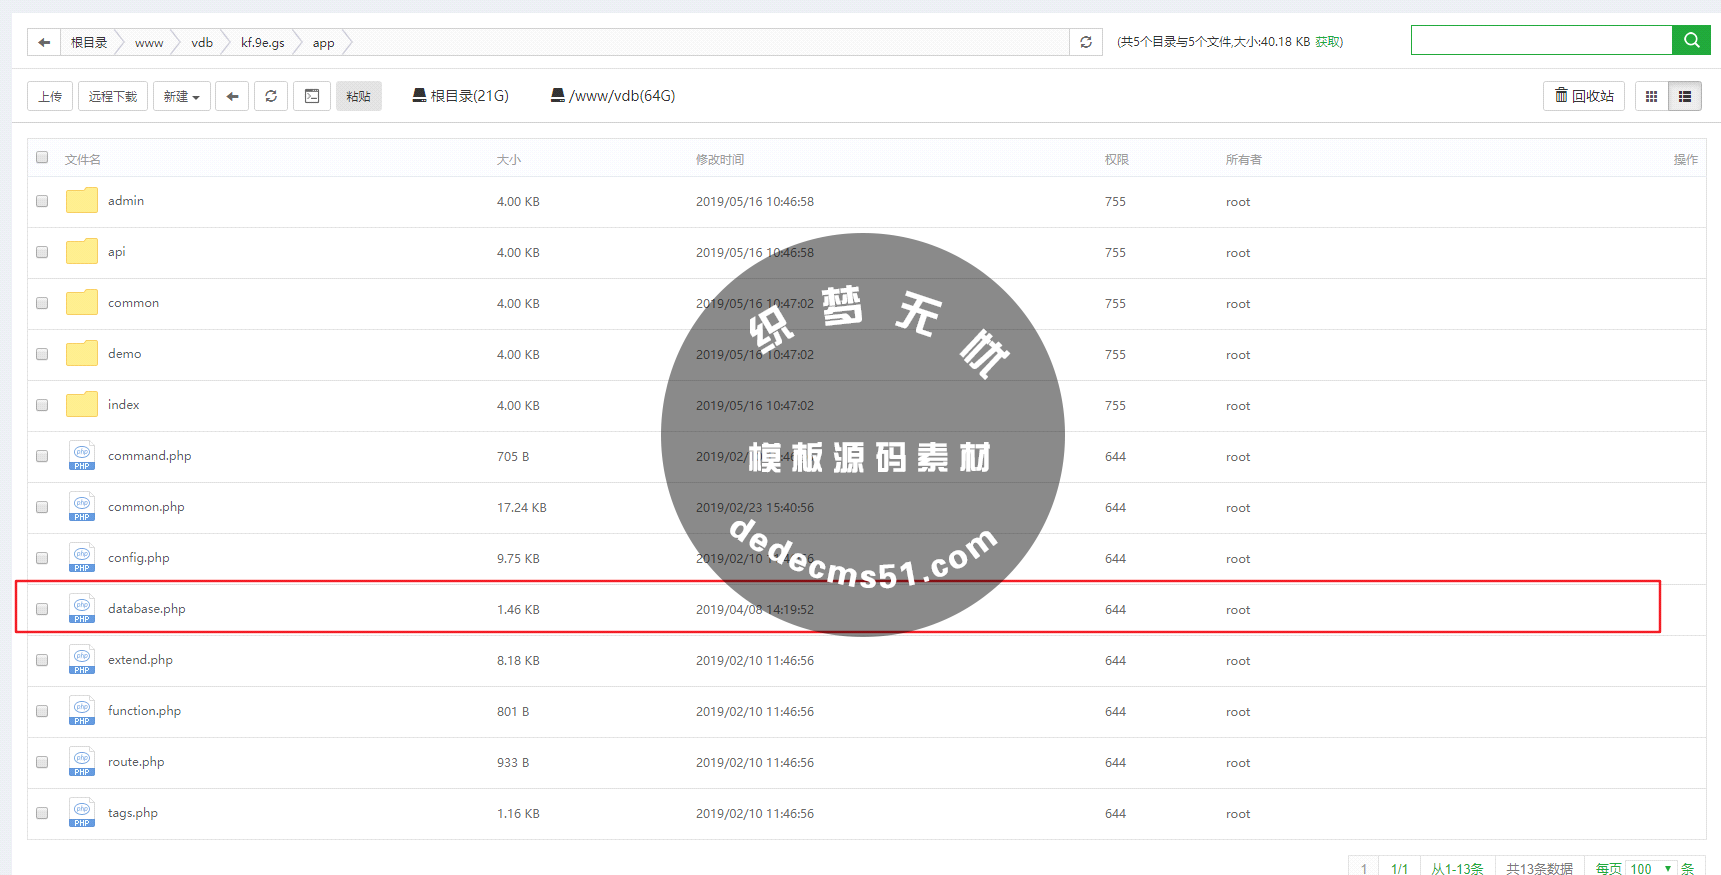Check the route.php checkbox

pyautogui.click(x=42, y=762)
